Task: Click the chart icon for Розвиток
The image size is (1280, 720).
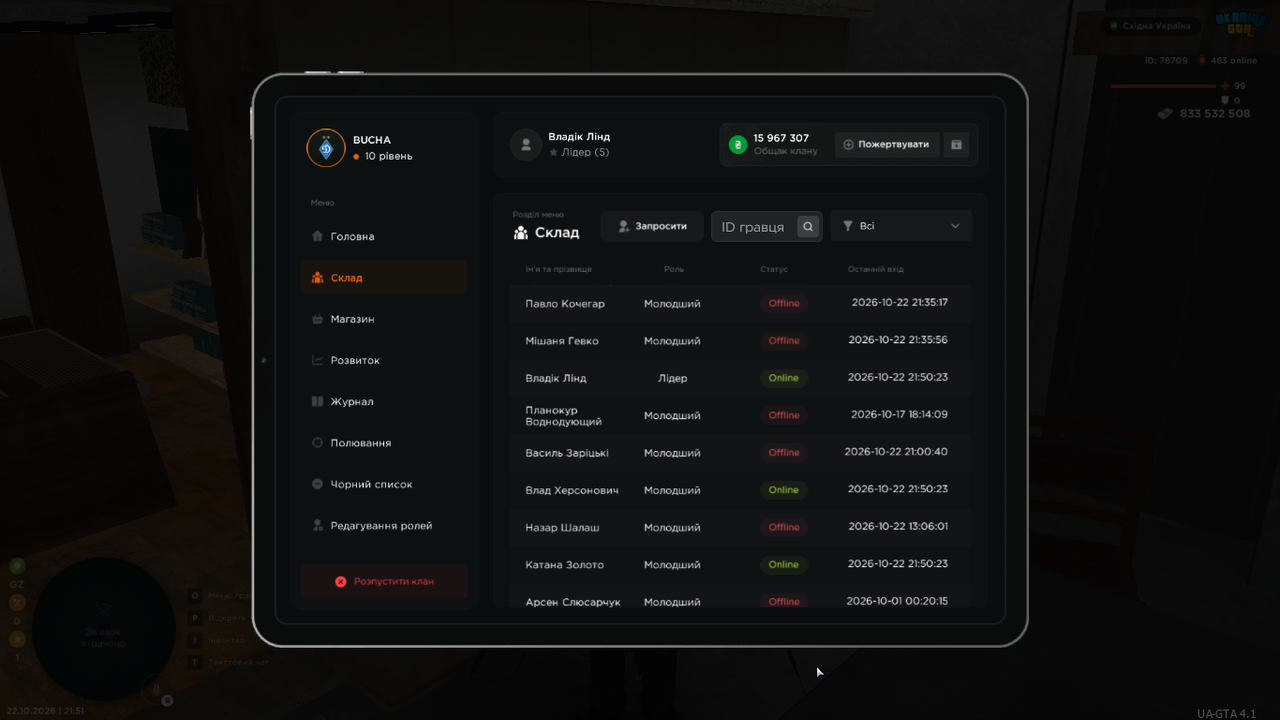Action: pos(317,360)
